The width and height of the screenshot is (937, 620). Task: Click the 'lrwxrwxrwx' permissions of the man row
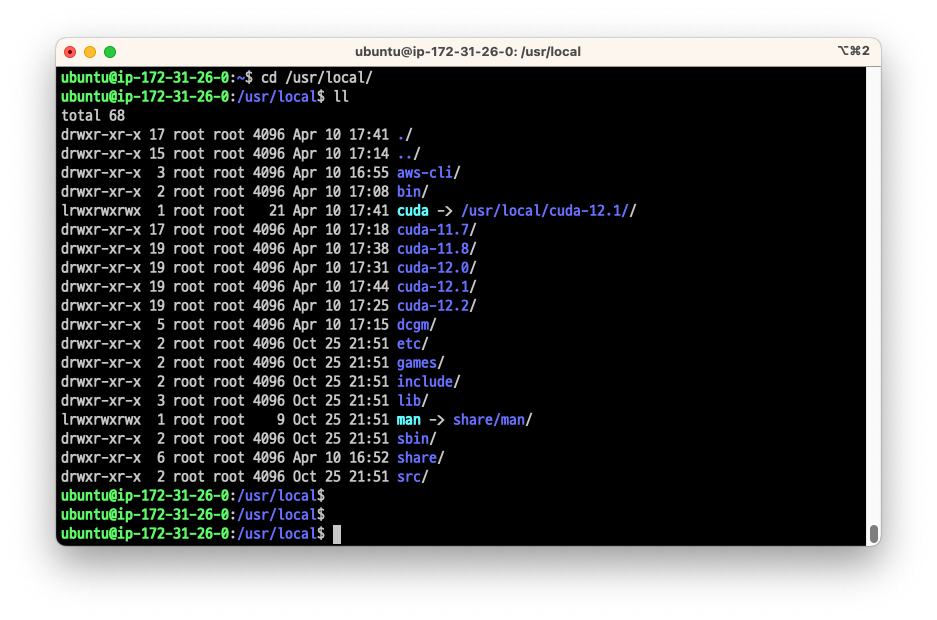pos(101,420)
